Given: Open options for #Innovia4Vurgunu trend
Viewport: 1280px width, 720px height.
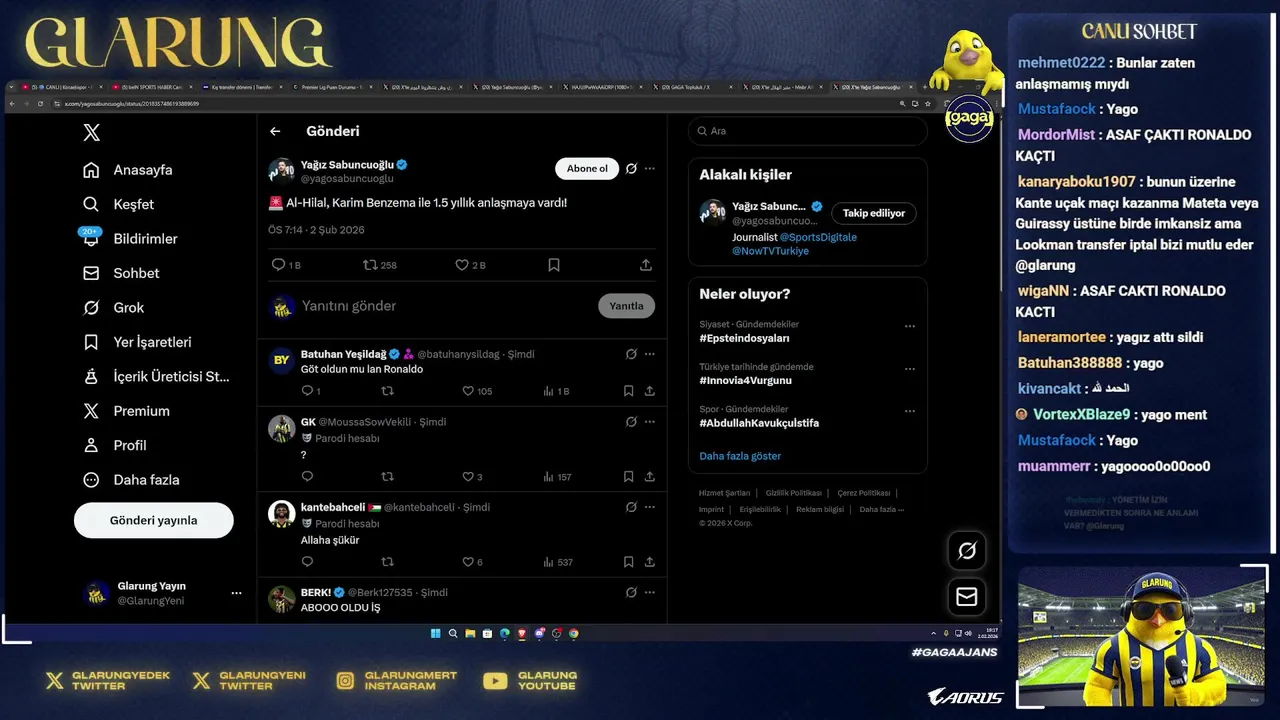Looking at the screenshot, I should (909, 368).
